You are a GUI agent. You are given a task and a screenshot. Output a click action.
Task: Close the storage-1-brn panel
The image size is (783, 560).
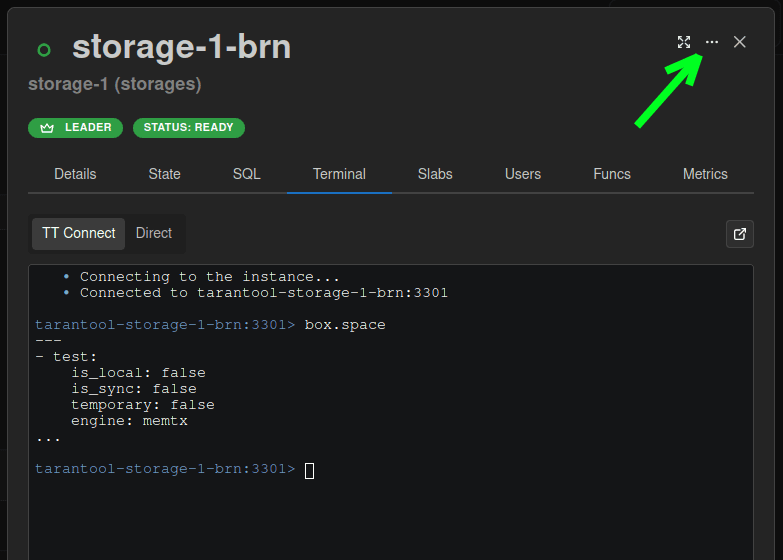pyautogui.click(x=740, y=42)
